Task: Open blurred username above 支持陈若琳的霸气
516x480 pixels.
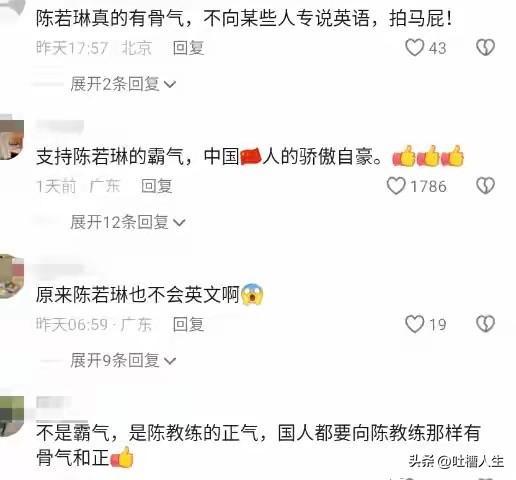Action: [59, 127]
